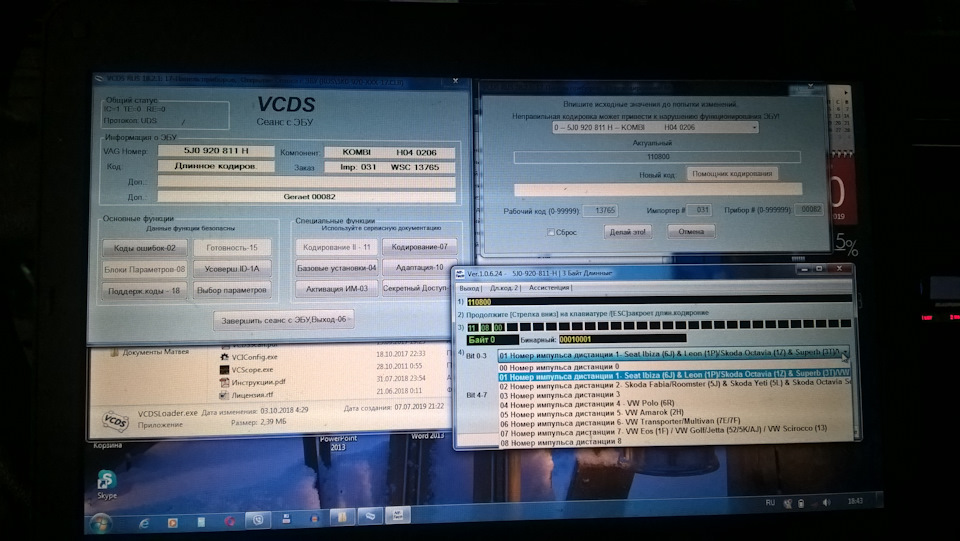
Task: Open the Skype desktop shortcut
Action: click(x=107, y=484)
